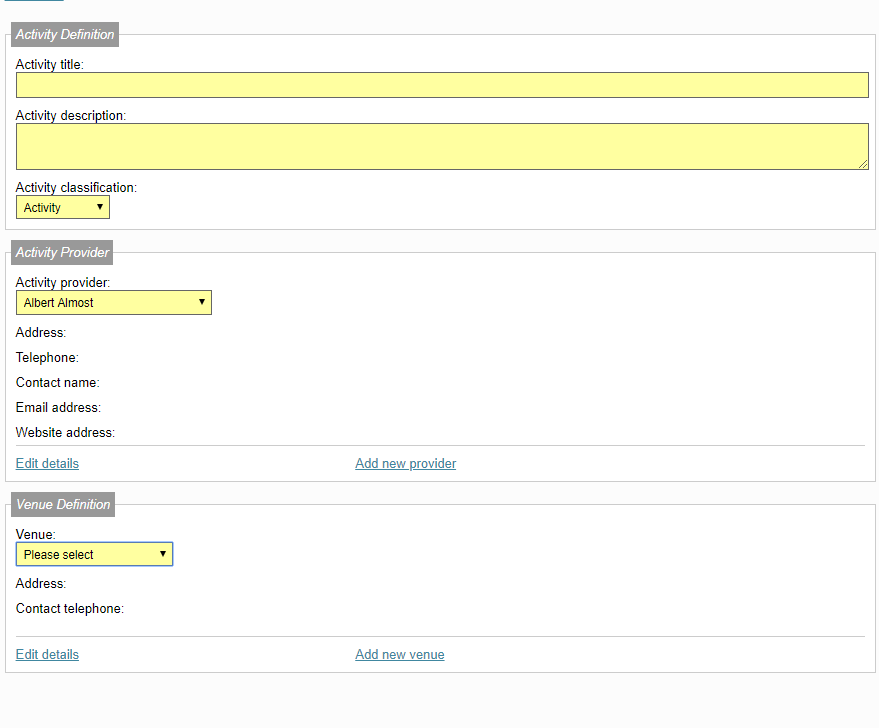Focus the Activity description text area
This screenshot has height=728, width=879.
tap(442, 147)
